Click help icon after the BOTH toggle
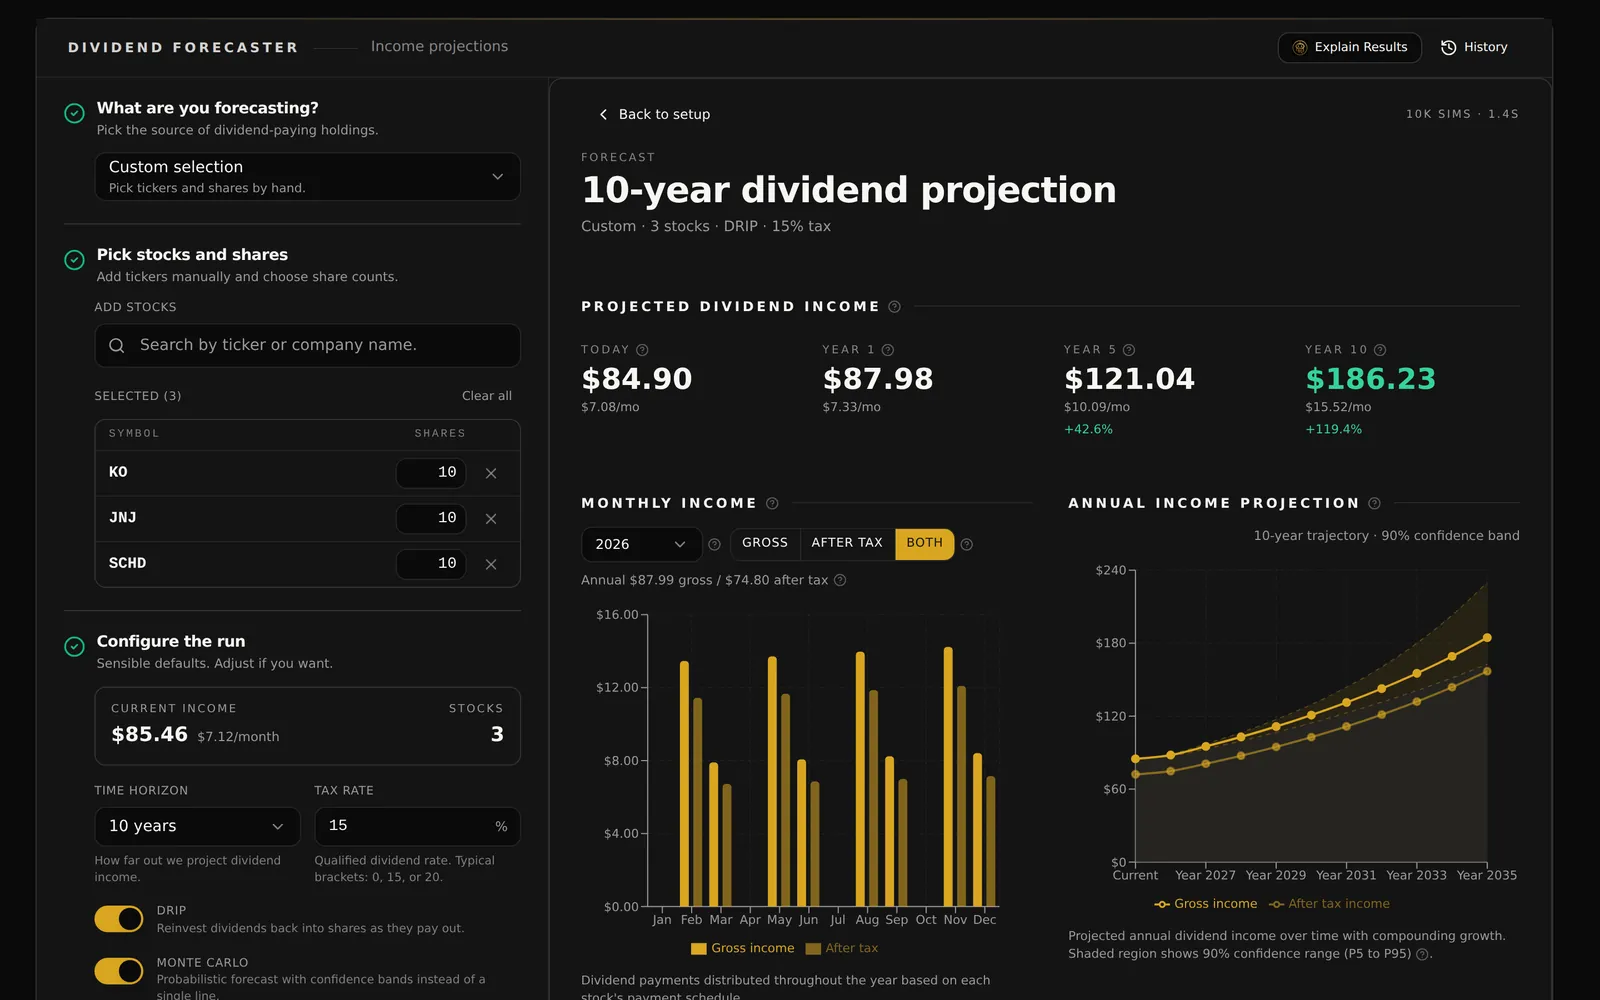This screenshot has width=1600, height=1000. (966, 545)
